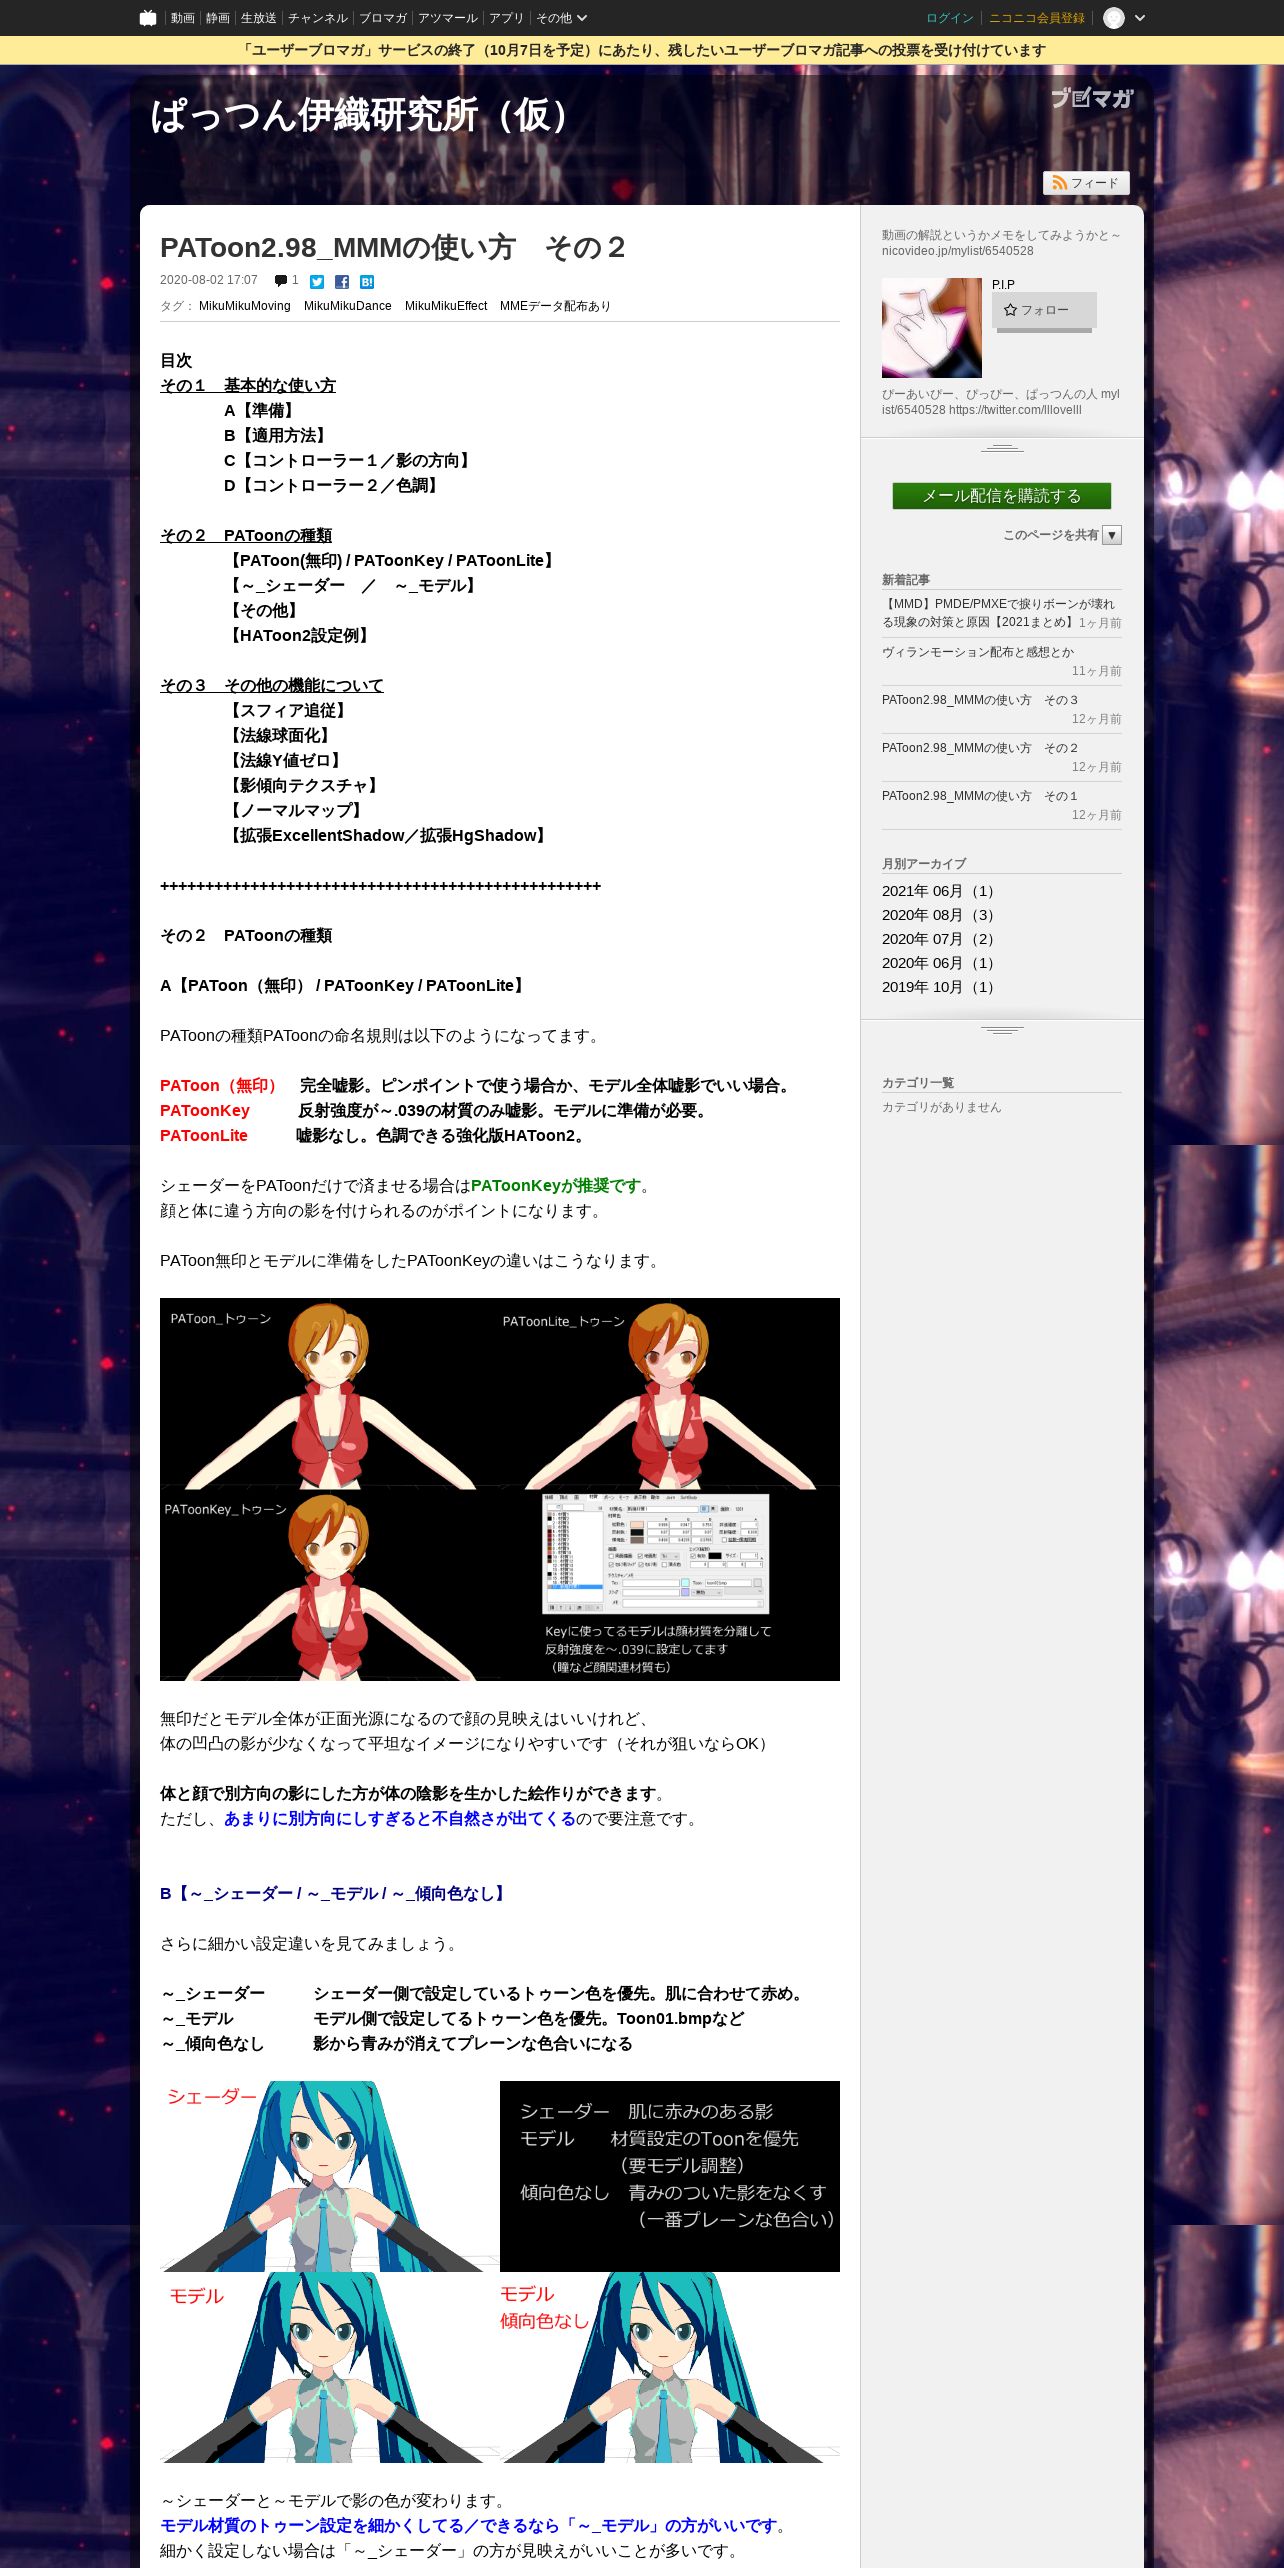Click the Niconico TV logo icon
Image resolution: width=1284 pixels, height=2568 pixels.
pyautogui.click(x=148, y=18)
